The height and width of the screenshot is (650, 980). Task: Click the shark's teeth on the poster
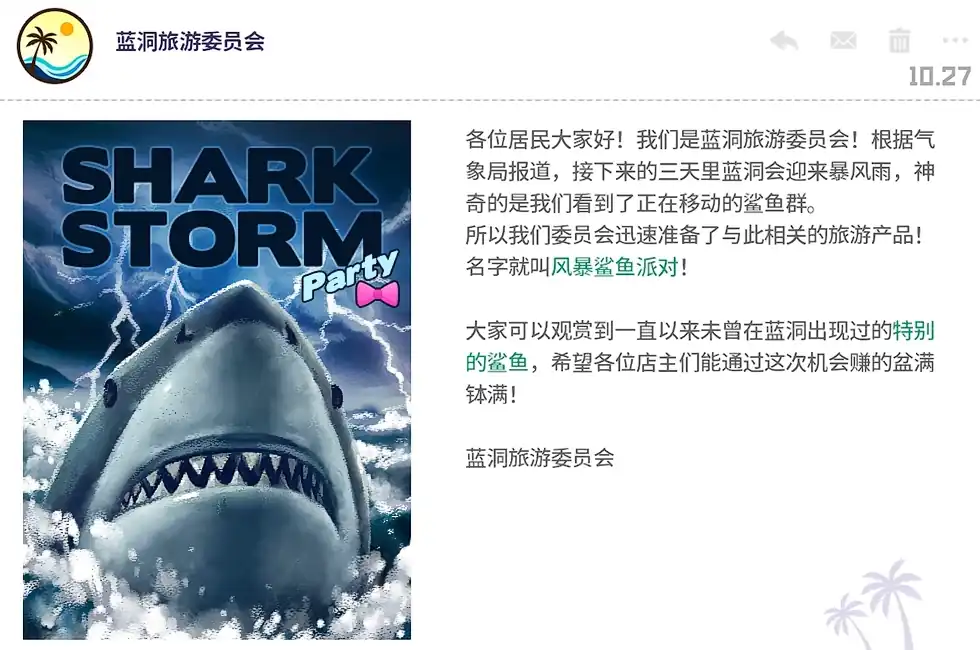pyautogui.click(x=222, y=476)
